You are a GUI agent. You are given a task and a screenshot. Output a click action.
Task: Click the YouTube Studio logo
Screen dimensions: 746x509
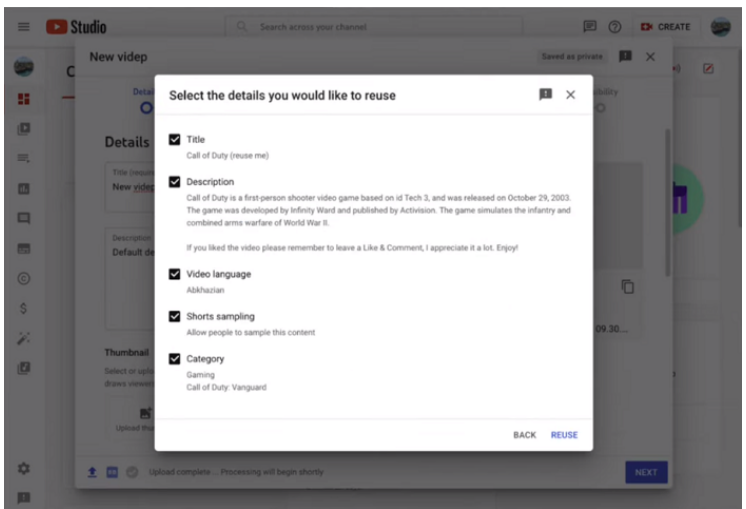[x=76, y=27]
